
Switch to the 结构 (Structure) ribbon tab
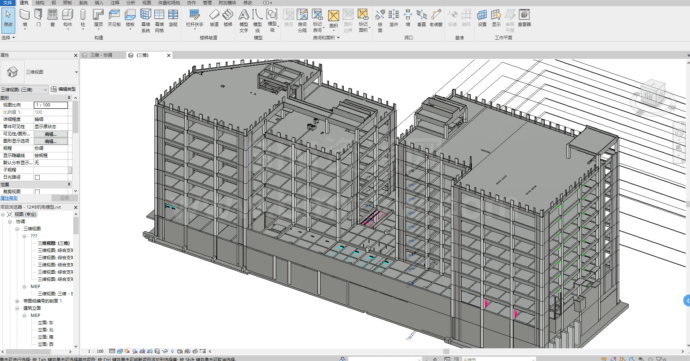tap(40, 3)
